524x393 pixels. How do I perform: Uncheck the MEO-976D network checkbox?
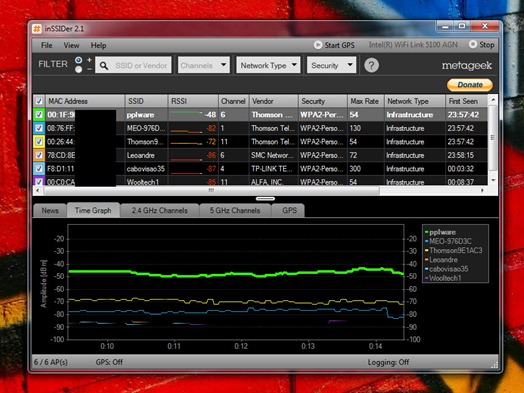point(39,128)
